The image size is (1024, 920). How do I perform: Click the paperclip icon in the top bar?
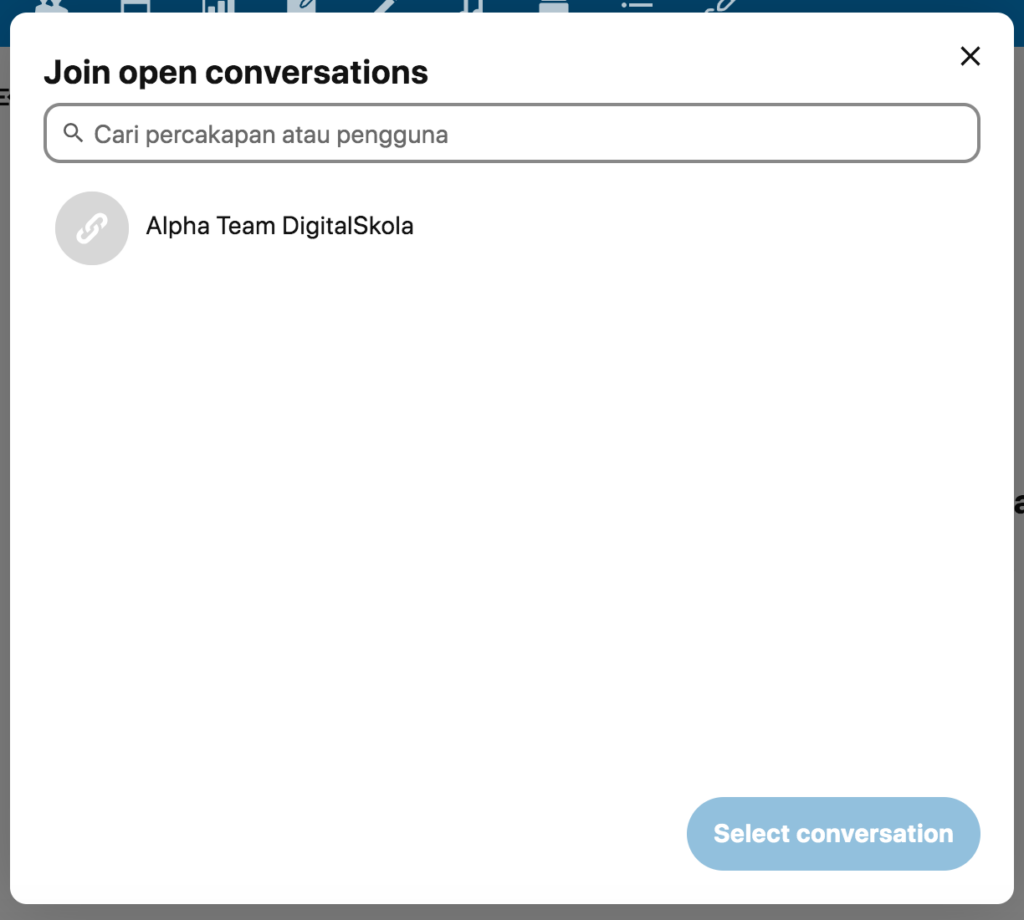click(719, 6)
